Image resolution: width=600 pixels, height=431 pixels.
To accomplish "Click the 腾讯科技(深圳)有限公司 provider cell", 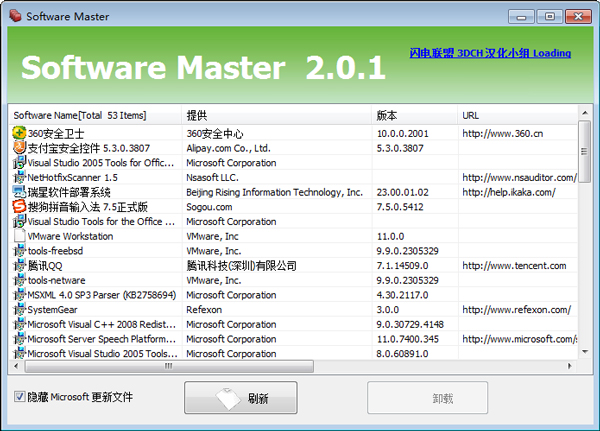I will pyautogui.click(x=241, y=266).
